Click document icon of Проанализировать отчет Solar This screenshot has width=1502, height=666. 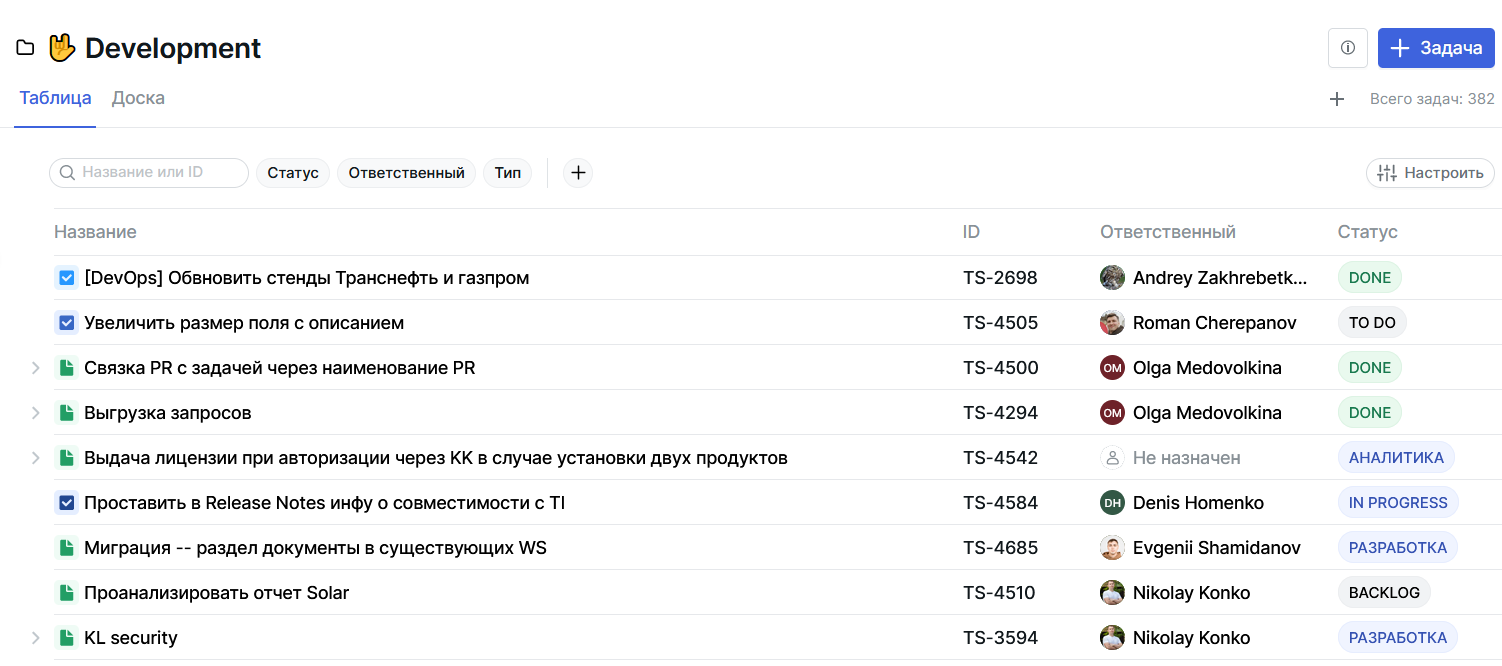(x=67, y=593)
